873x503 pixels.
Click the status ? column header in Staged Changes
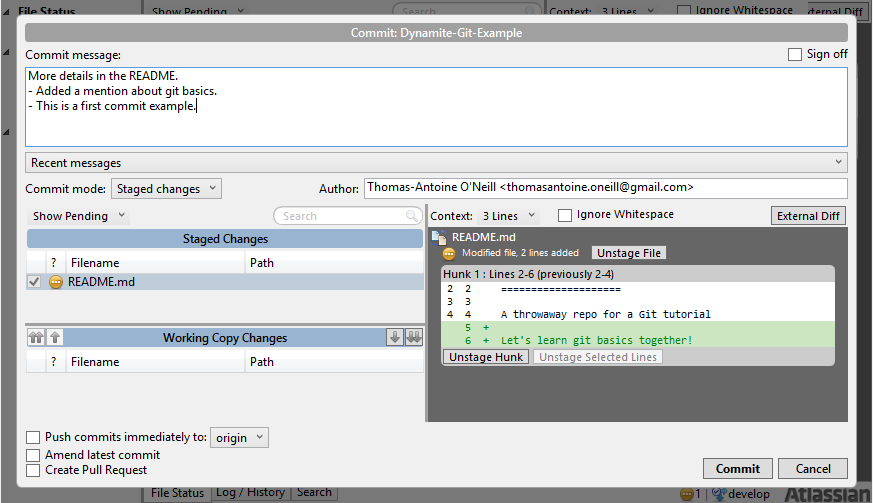click(53, 262)
